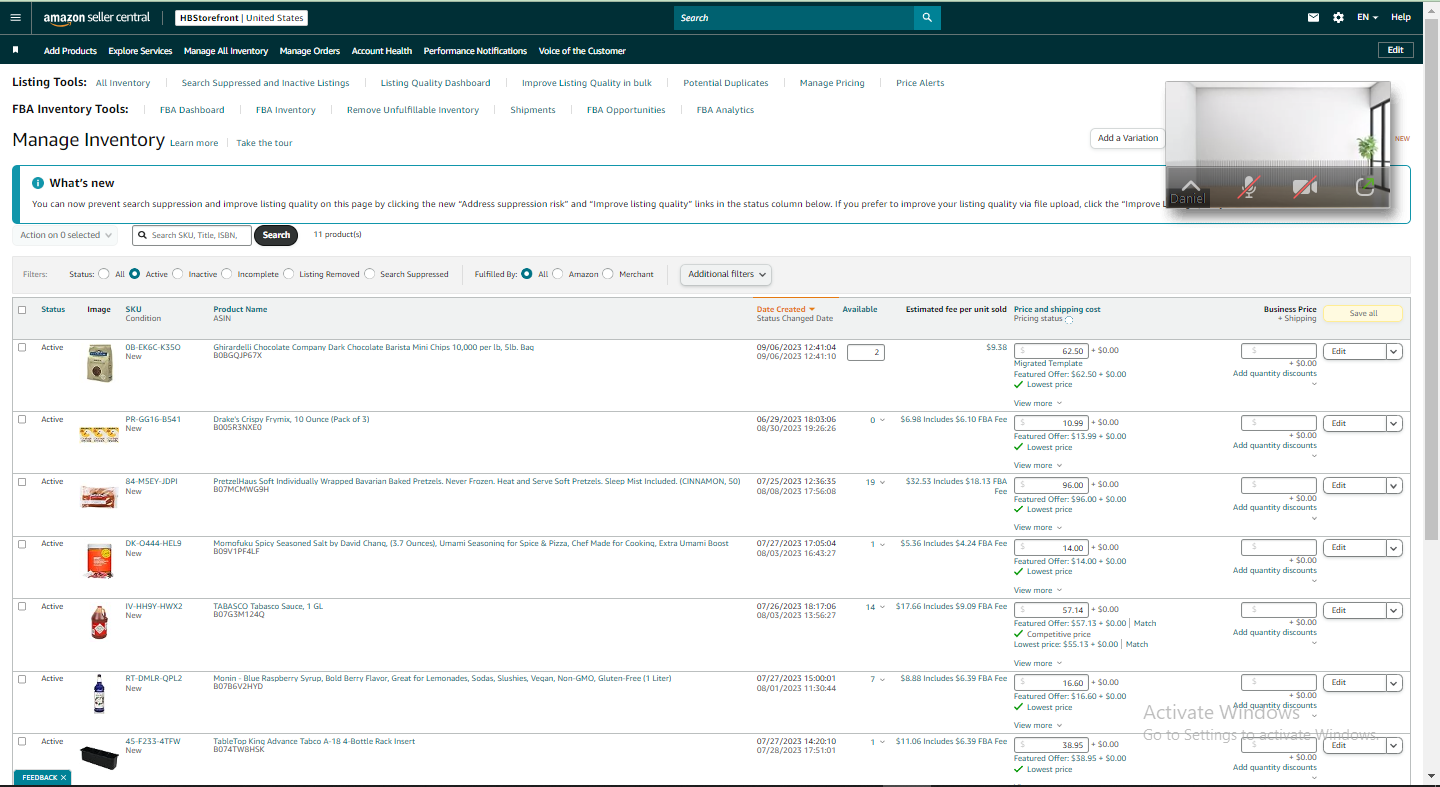Image resolution: width=1440 pixels, height=787 pixels.
Task: Open the Add Products menu
Action: pos(70,51)
